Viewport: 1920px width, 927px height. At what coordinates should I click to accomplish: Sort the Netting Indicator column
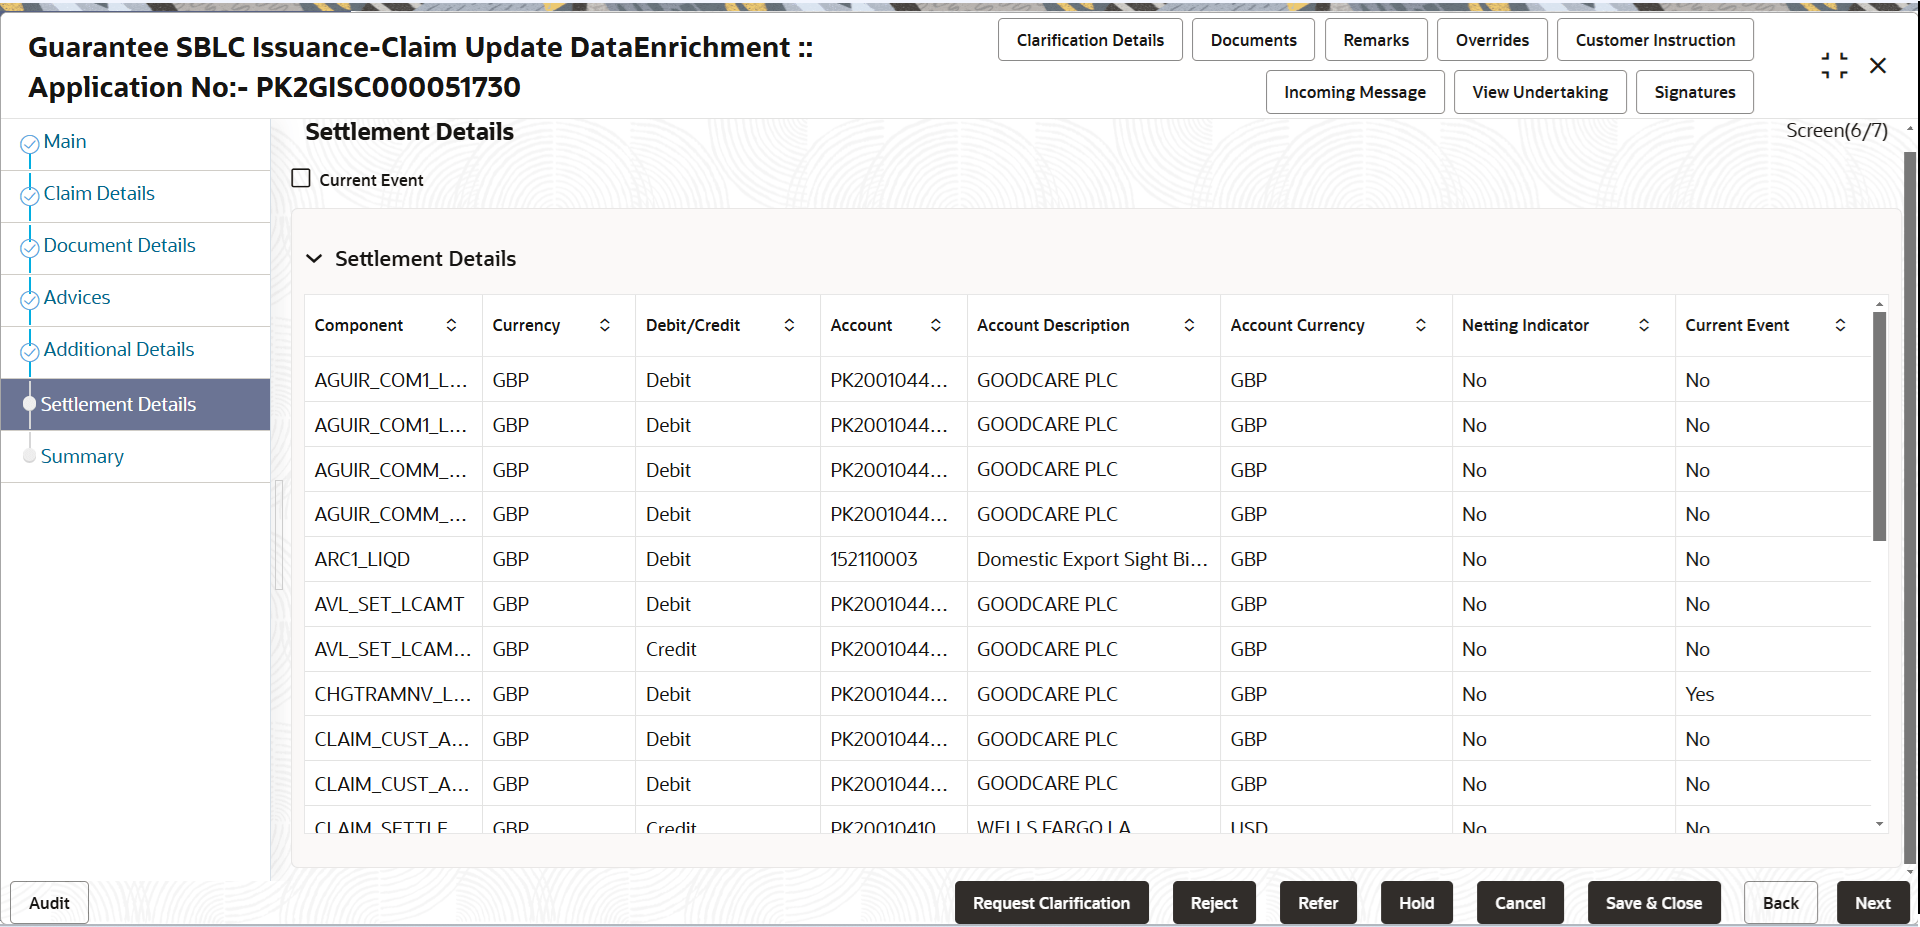1646,325
